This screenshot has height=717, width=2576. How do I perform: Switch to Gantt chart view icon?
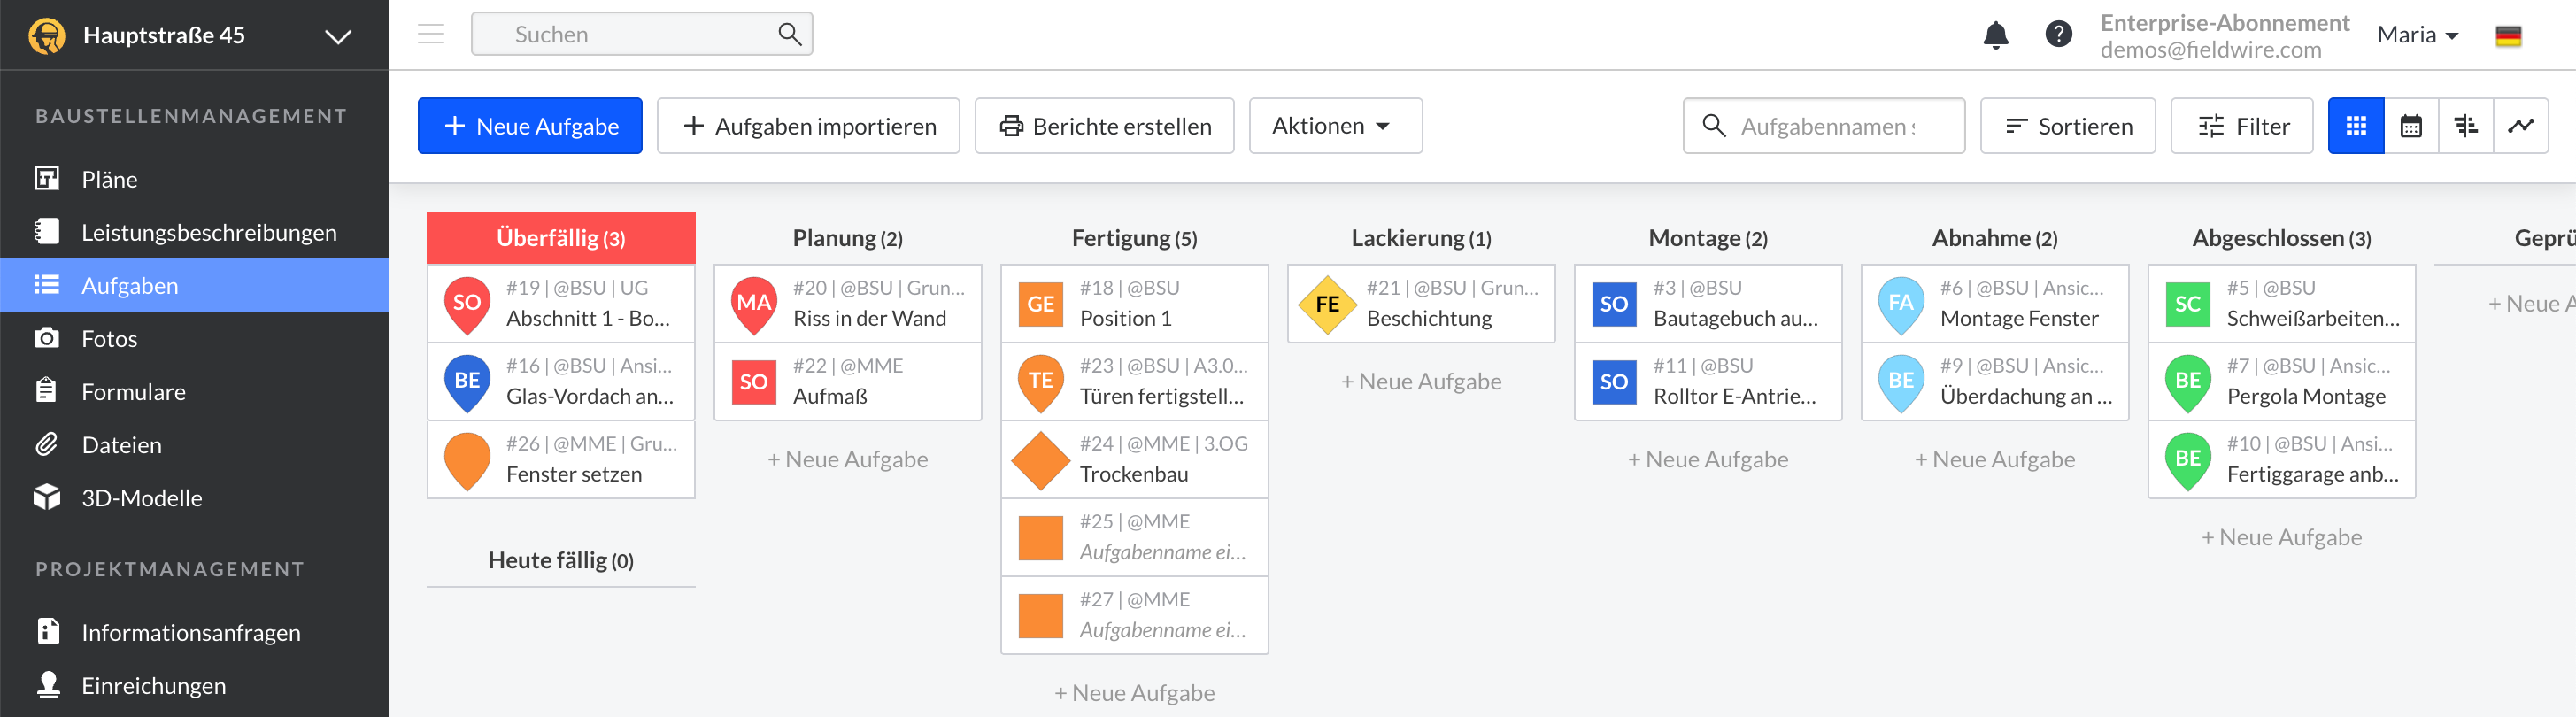click(2466, 126)
